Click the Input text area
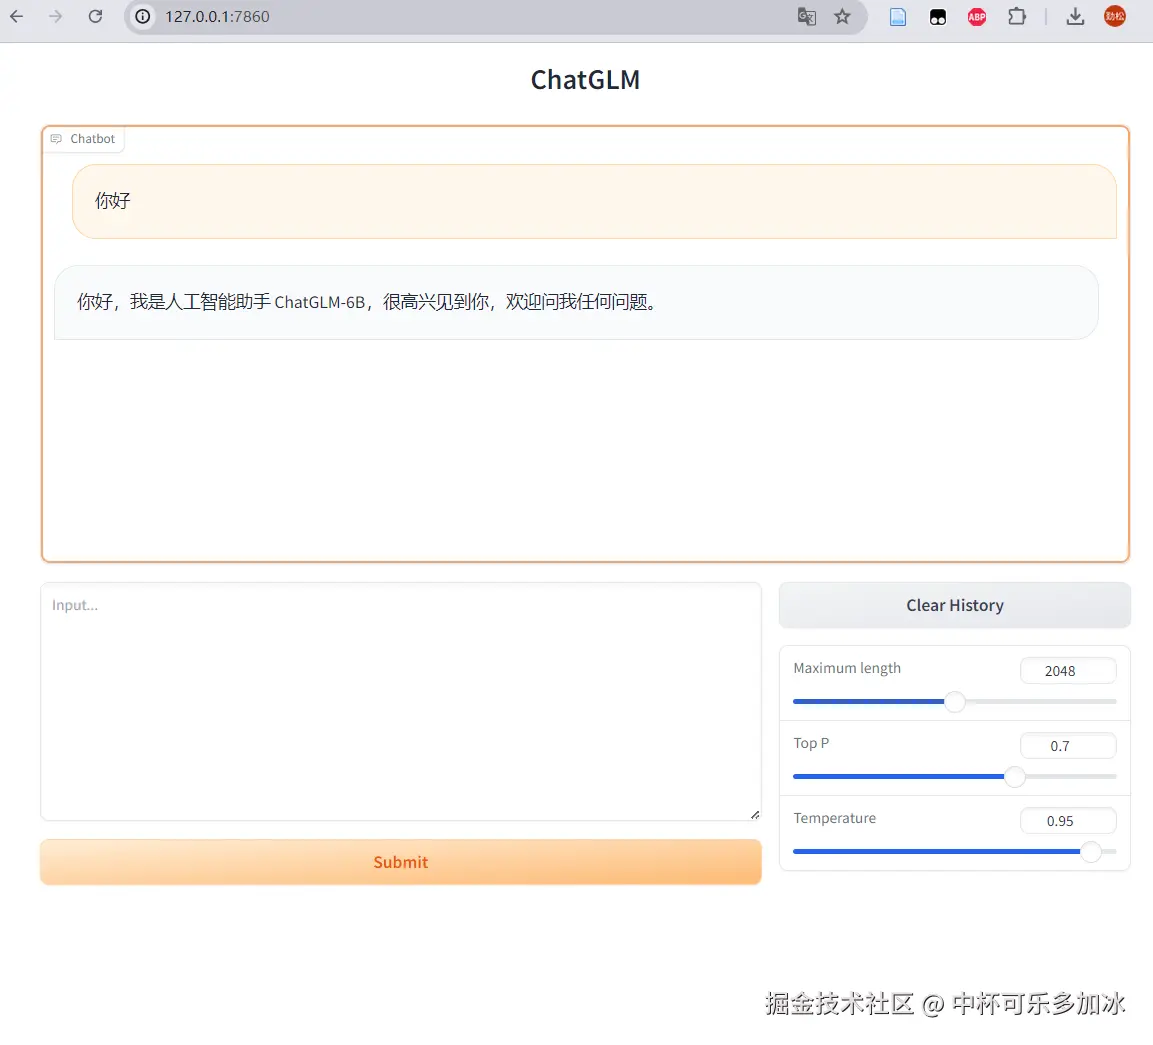 point(401,702)
